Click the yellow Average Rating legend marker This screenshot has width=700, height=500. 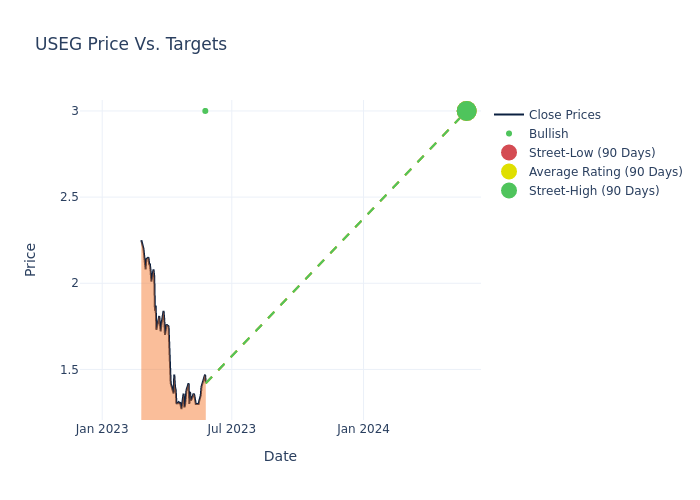tap(508, 172)
